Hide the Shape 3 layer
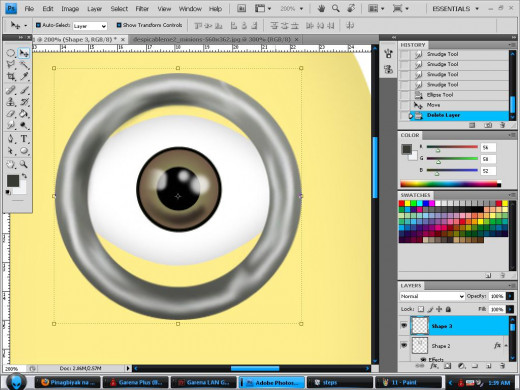 pyautogui.click(x=404, y=325)
